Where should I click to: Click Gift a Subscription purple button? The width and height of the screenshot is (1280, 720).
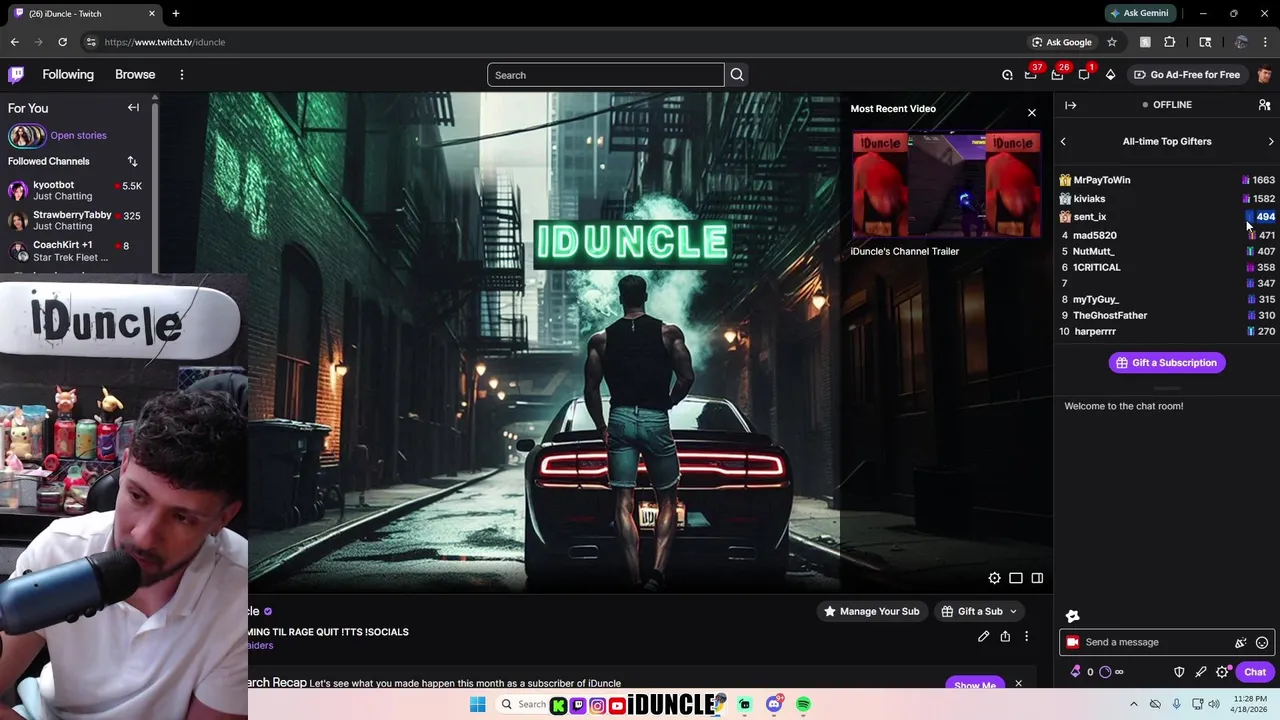[x=1167, y=363]
